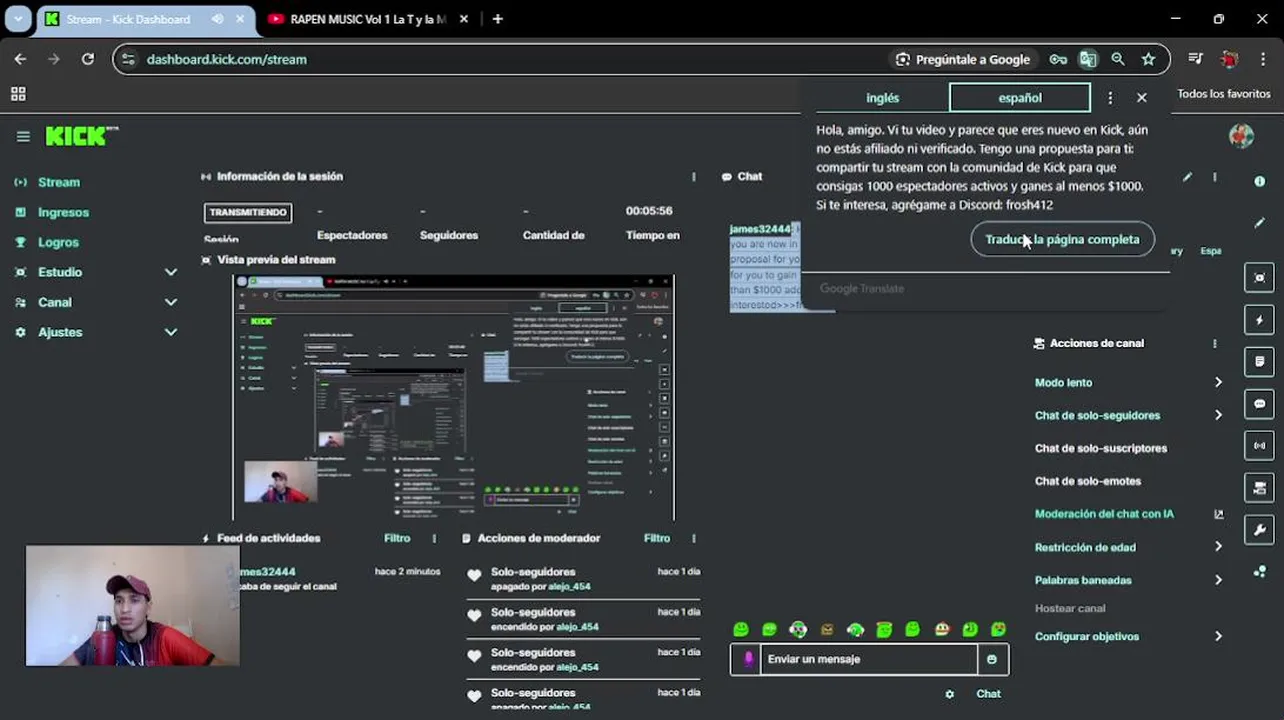The image size is (1284, 720).
Task: Reload the page
Action: (x=88, y=59)
